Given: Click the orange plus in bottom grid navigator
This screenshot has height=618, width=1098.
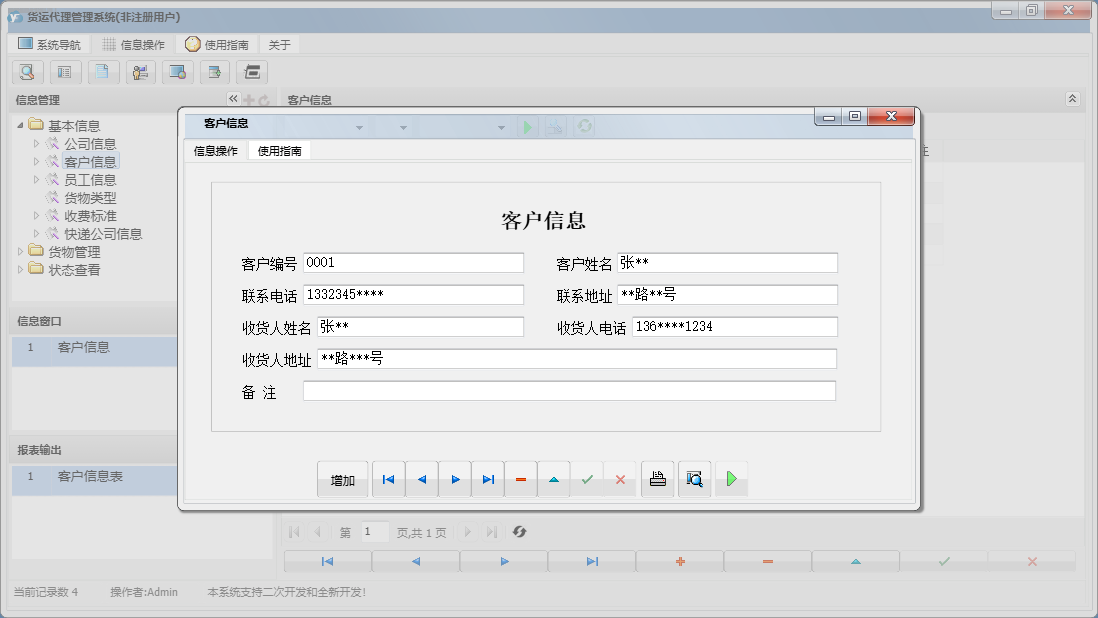Looking at the screenshot, I should [680, 562].
